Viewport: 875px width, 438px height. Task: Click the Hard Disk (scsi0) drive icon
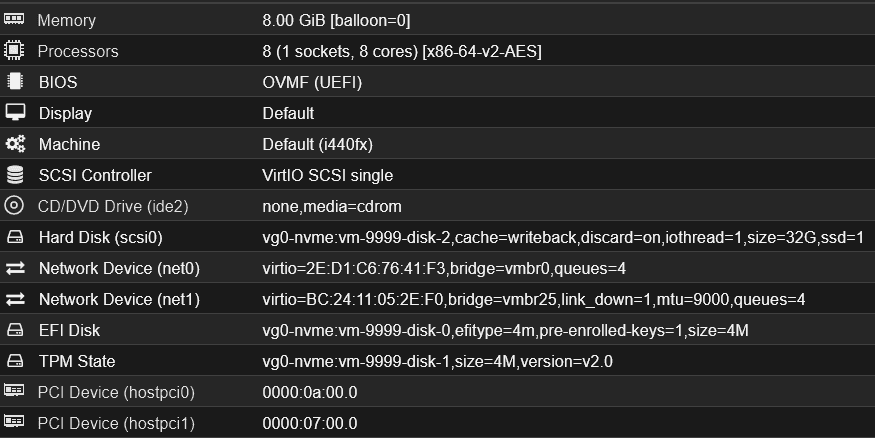tap(14, 237)
